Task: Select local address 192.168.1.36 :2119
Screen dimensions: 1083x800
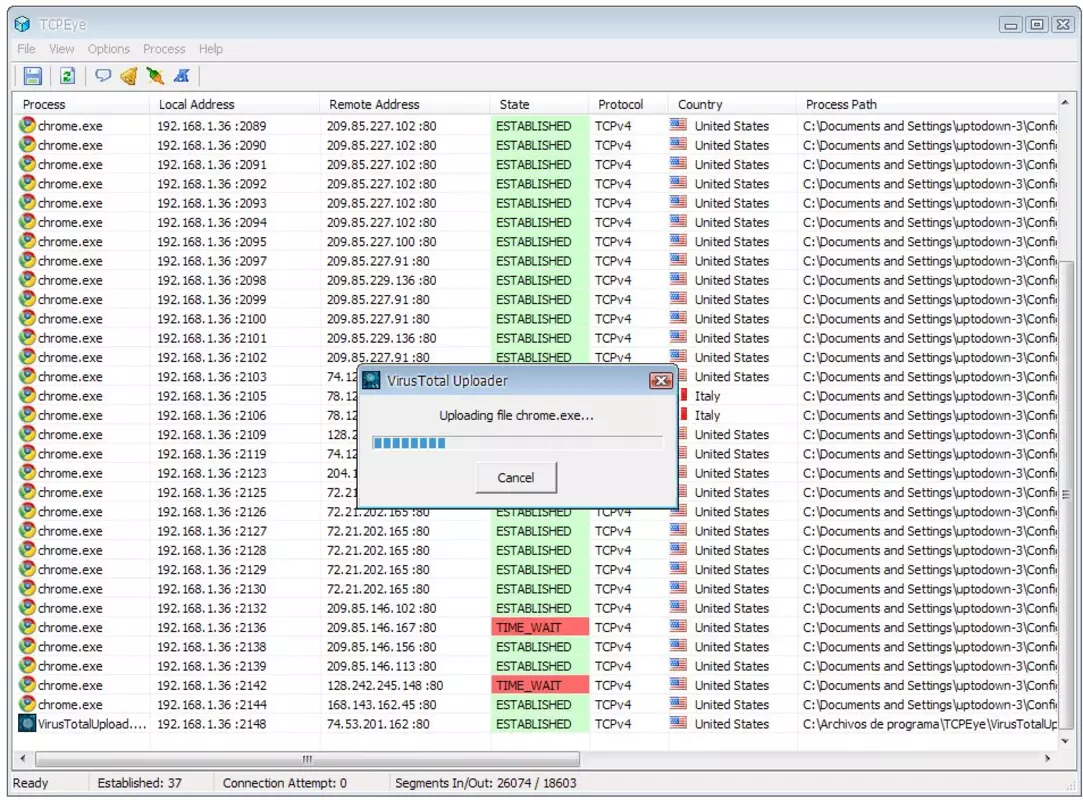Action: 211,454
